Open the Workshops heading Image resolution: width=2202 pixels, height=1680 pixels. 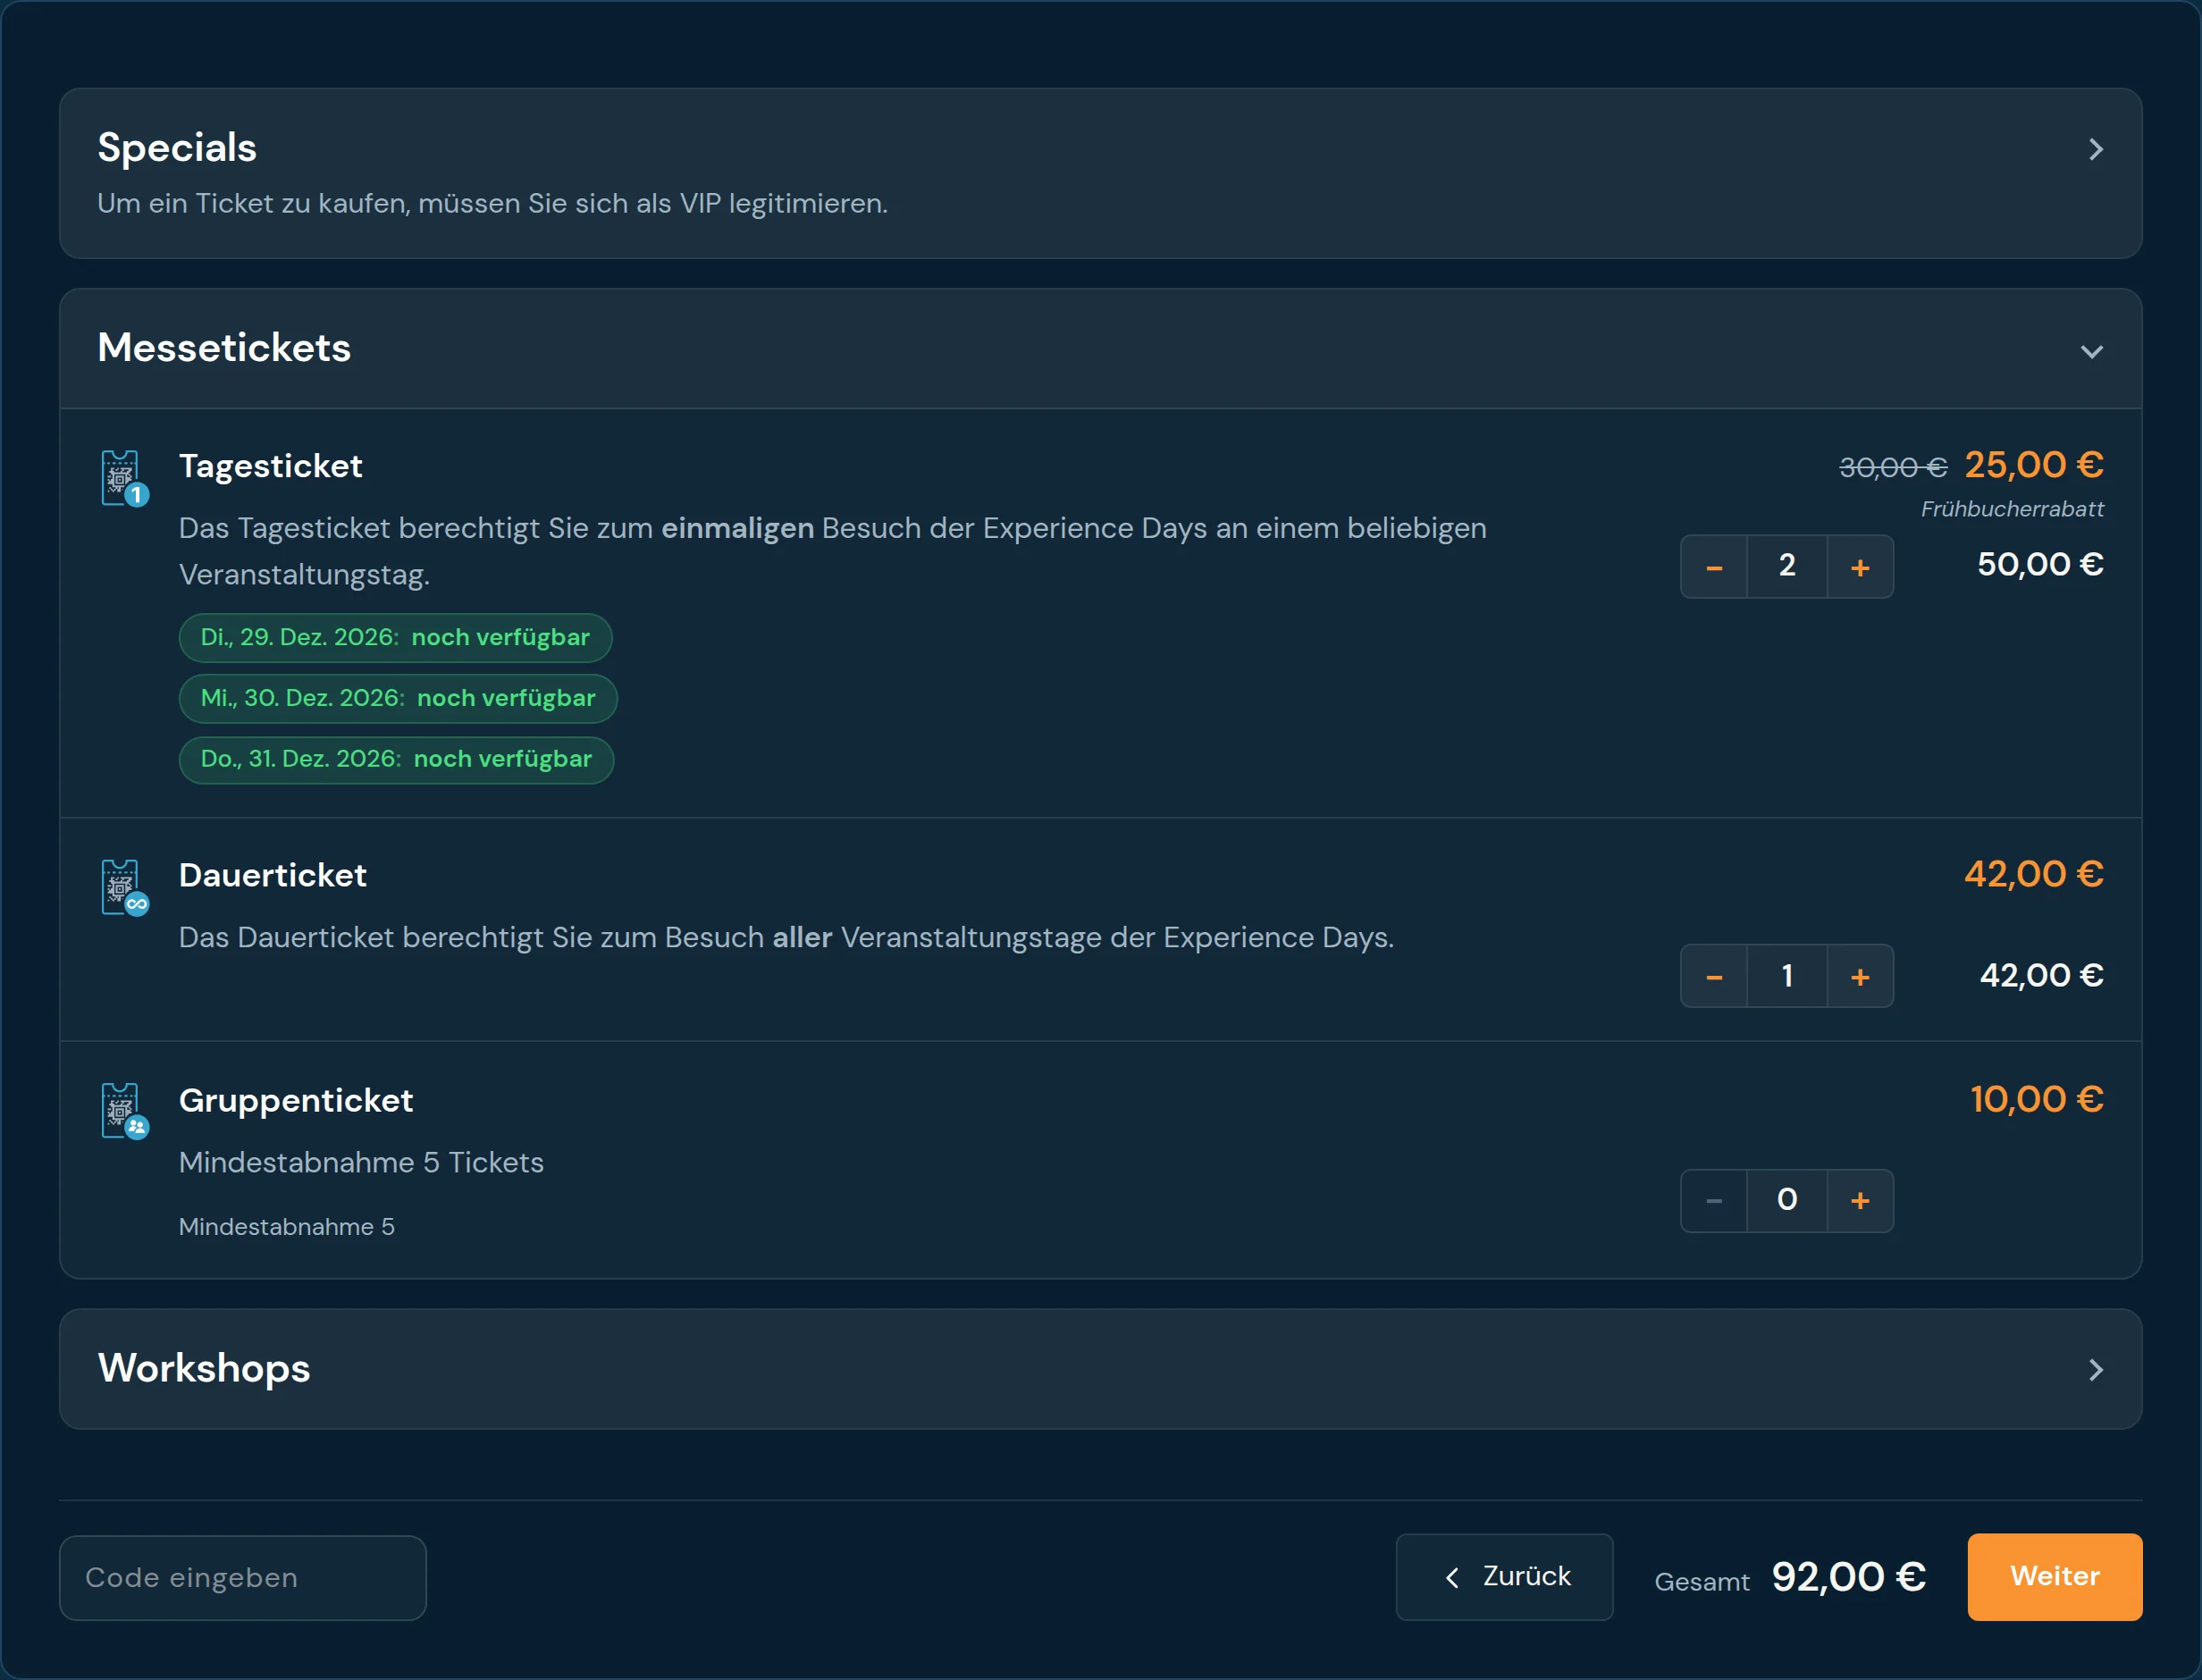tap(204, 1368)
